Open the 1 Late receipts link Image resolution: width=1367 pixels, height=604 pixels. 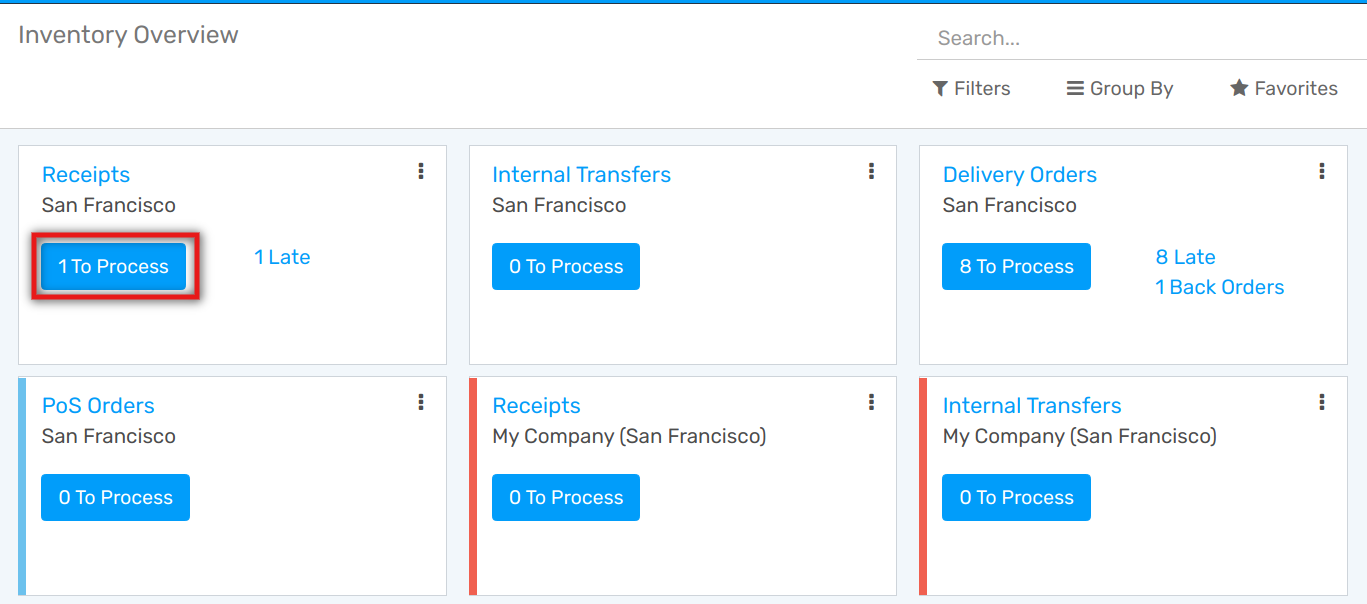click(282, 257)
